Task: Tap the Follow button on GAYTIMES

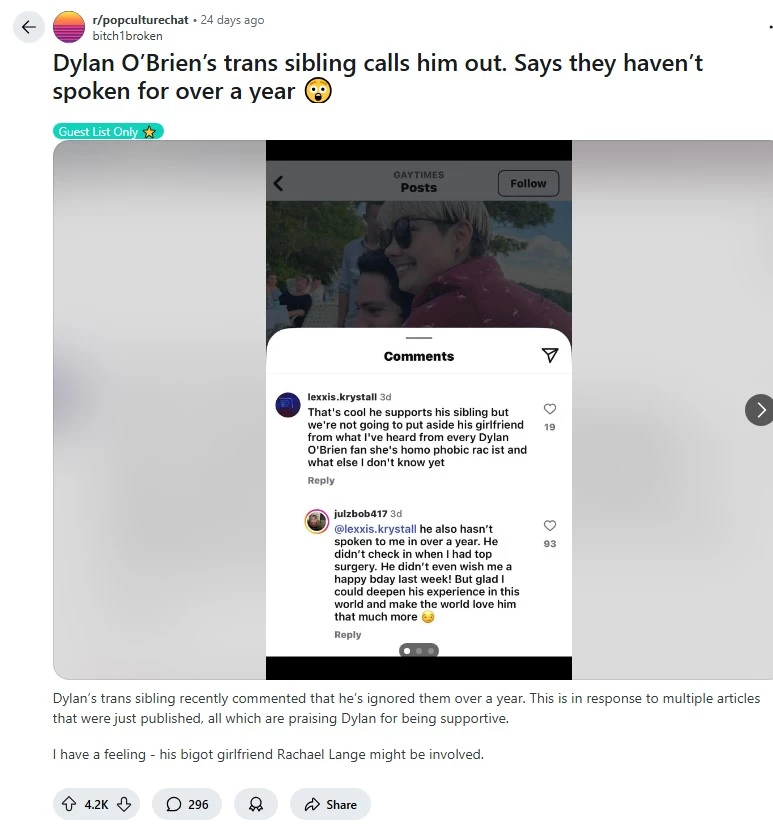Action: point(528,183)
